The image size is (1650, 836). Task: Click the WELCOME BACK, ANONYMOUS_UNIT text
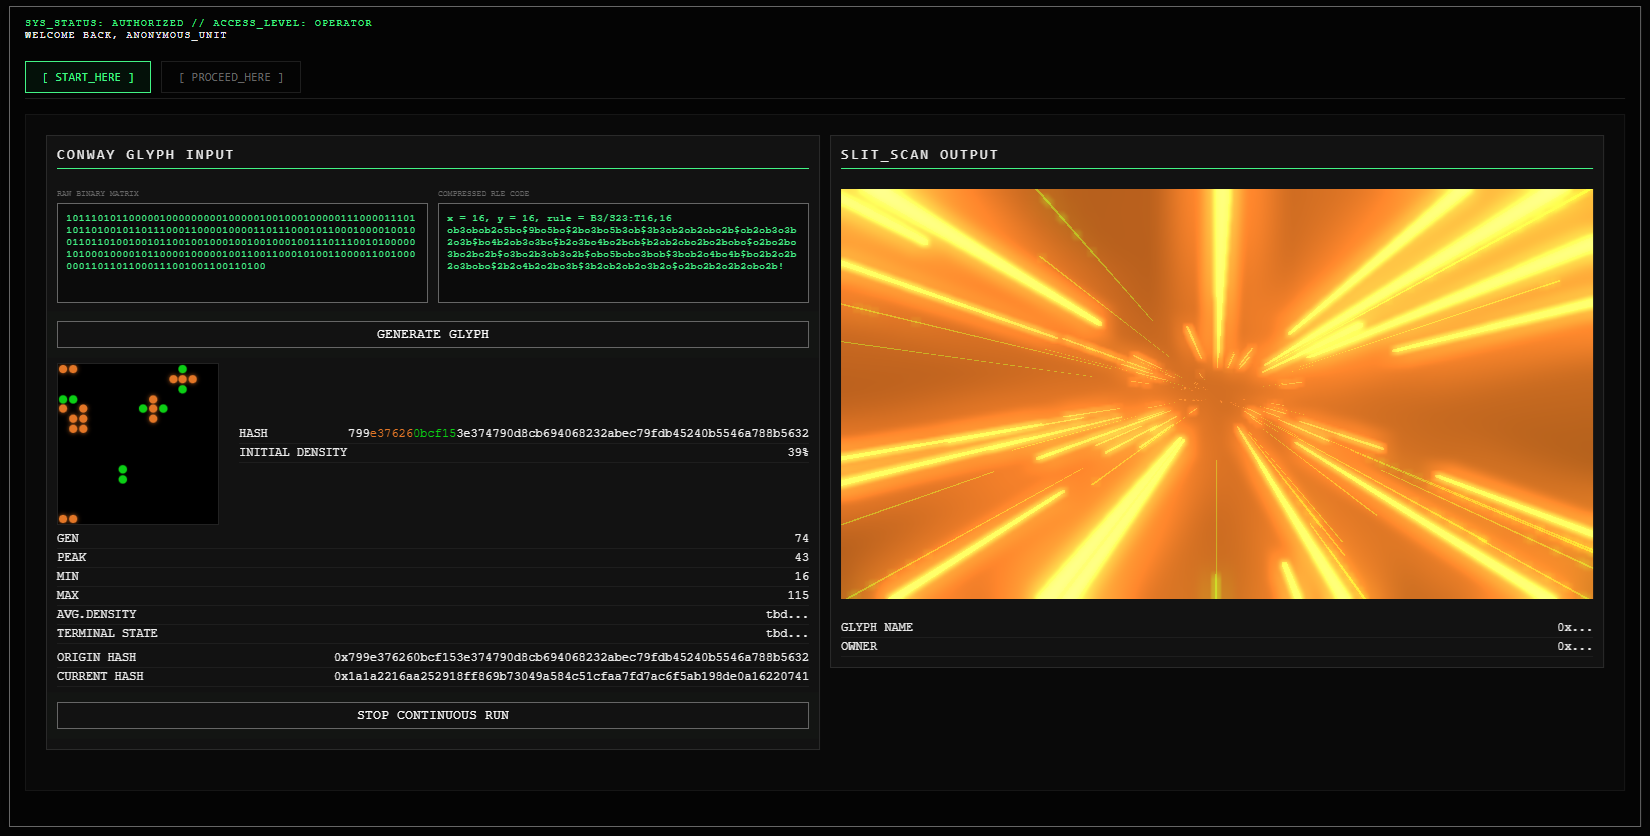pos(126,35)
